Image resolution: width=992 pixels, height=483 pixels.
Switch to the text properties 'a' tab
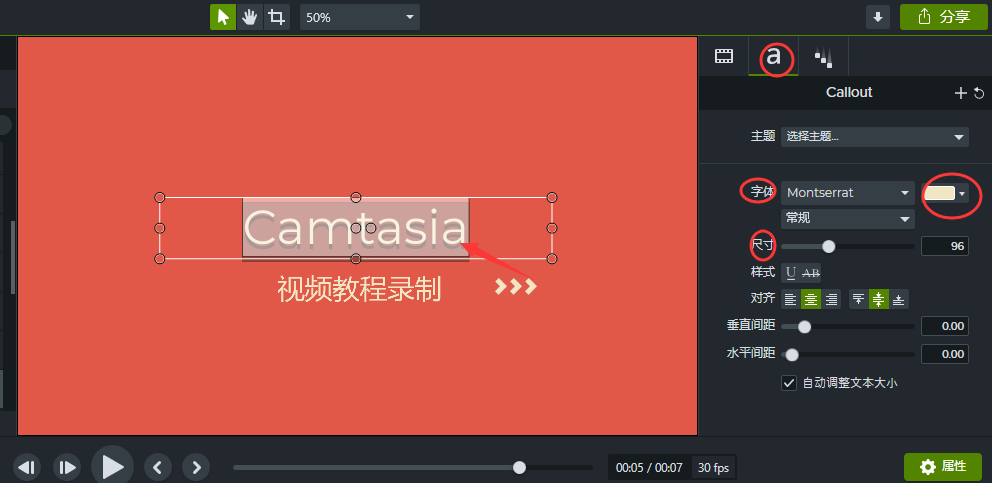(773, 57)
